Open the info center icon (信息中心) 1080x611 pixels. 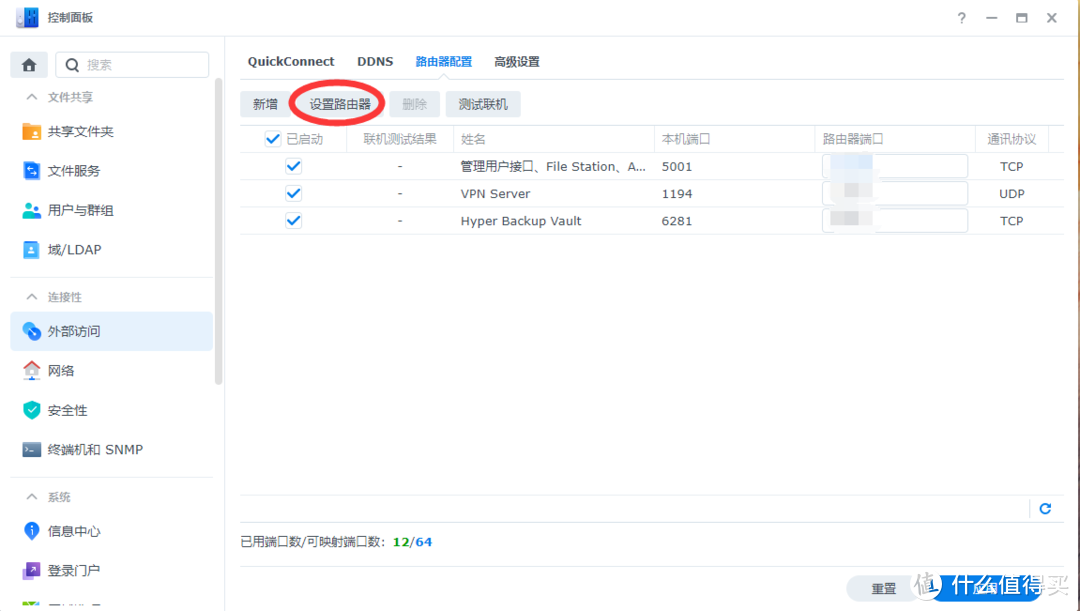pyautogui.click(x=32, y=531)
